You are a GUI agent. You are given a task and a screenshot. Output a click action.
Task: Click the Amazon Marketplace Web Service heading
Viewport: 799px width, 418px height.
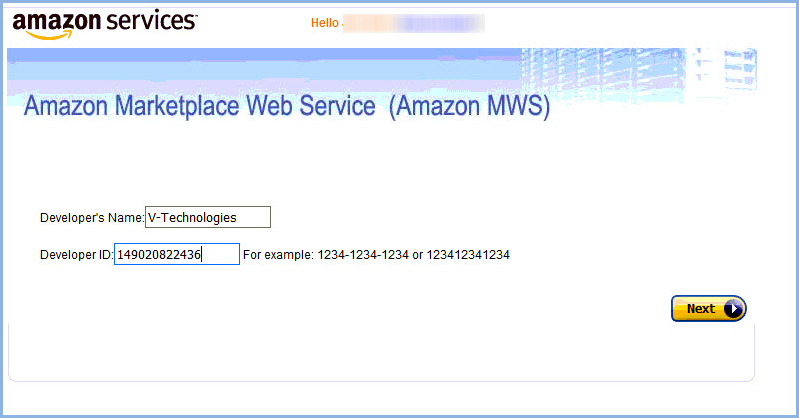(287, 106)
